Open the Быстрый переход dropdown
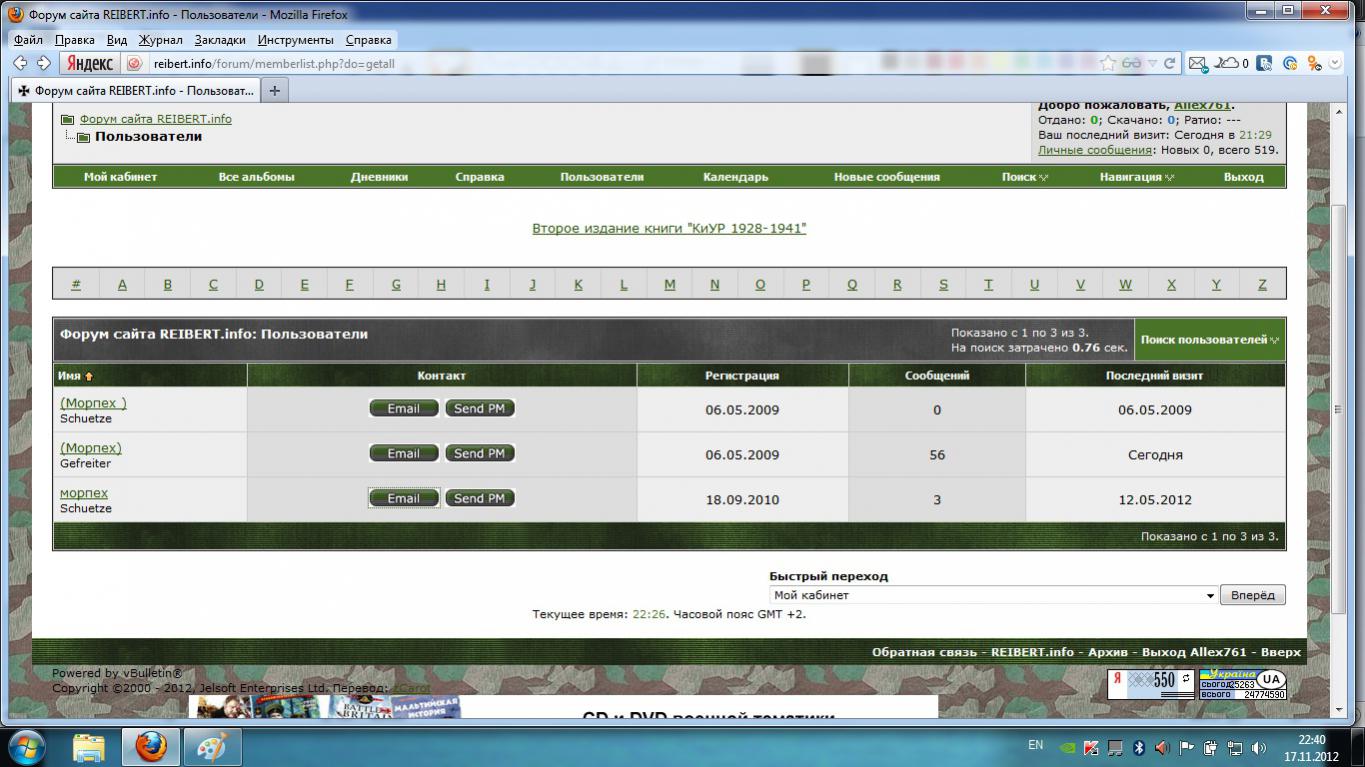Screen dimensions: 1365x767 pos(993,595)
